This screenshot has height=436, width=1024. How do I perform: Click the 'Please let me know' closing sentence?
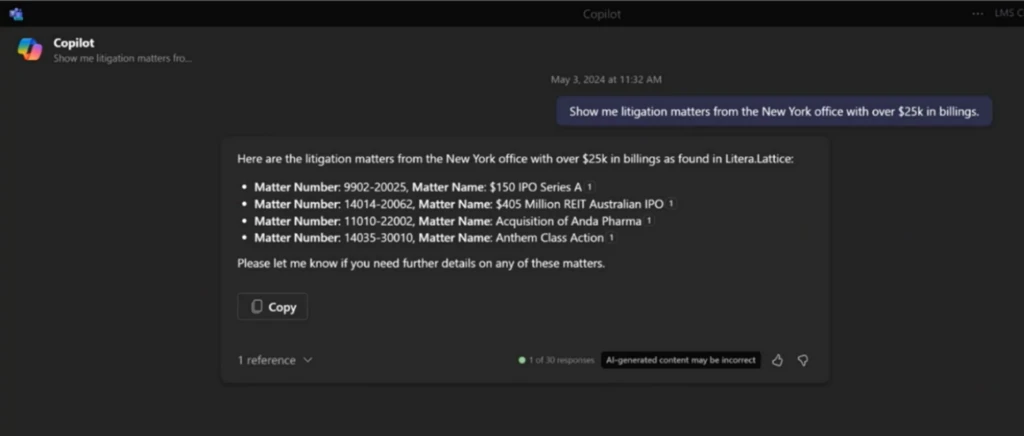point(421,264)
